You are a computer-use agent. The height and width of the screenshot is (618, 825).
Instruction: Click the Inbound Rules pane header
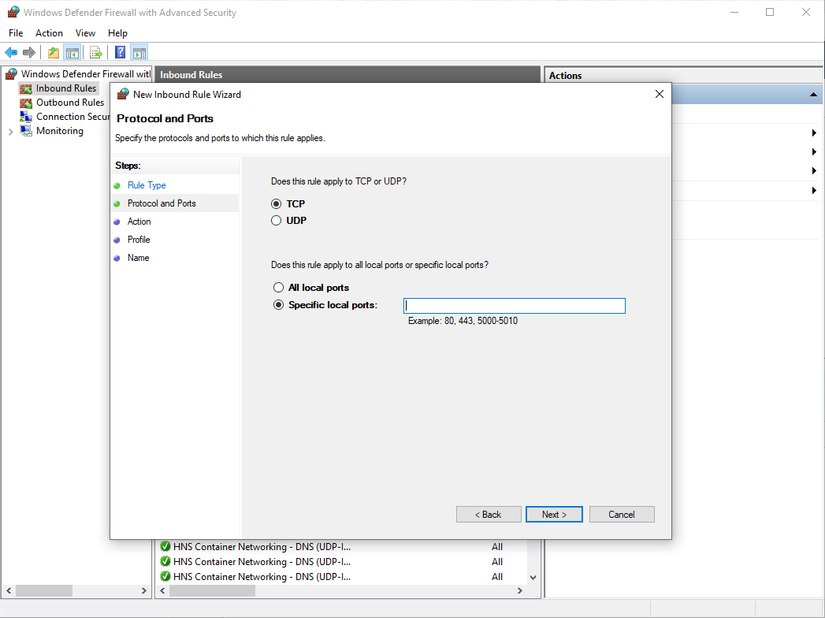pyautogui.click(x=348, y=75)
